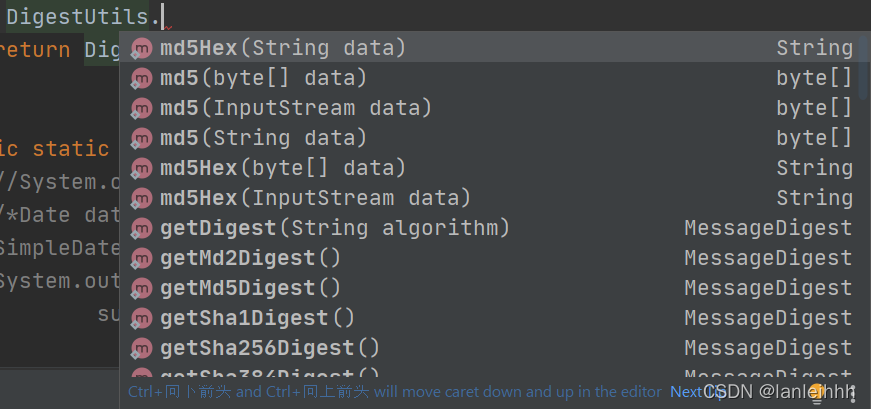The width and height of the screenshot is (871, 409).
Task: Pick the md5Hex(byte[] data) suggestion
Action: tap(283, 168)
